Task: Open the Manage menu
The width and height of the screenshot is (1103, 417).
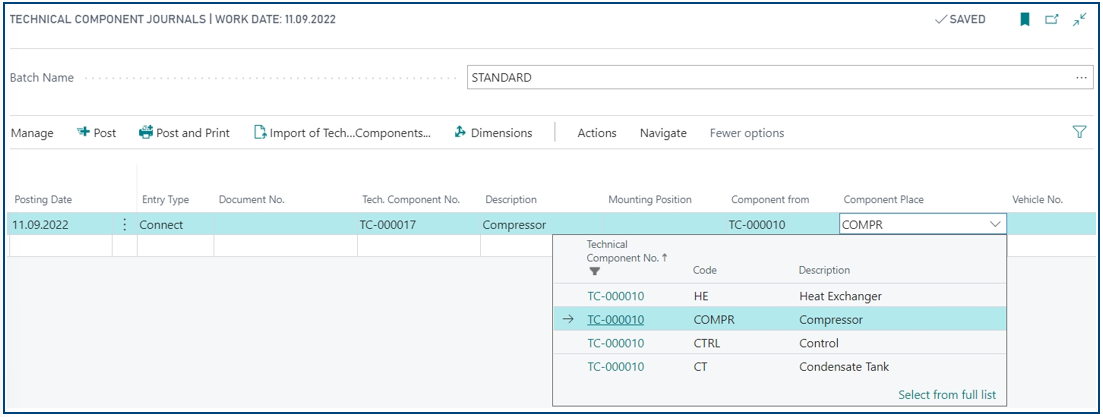Action: pos(32,133)
